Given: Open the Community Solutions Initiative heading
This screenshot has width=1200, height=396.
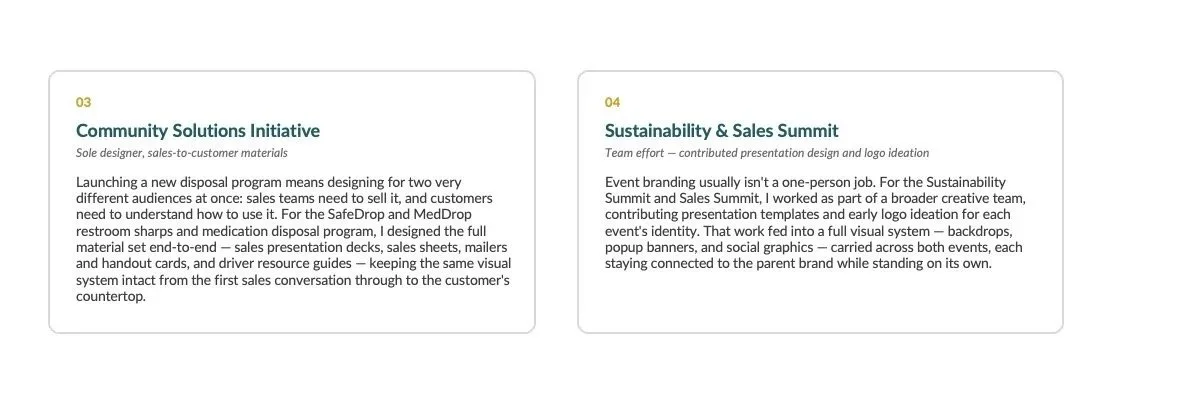Looking at the screenshot, I should [x=198, y=131].
